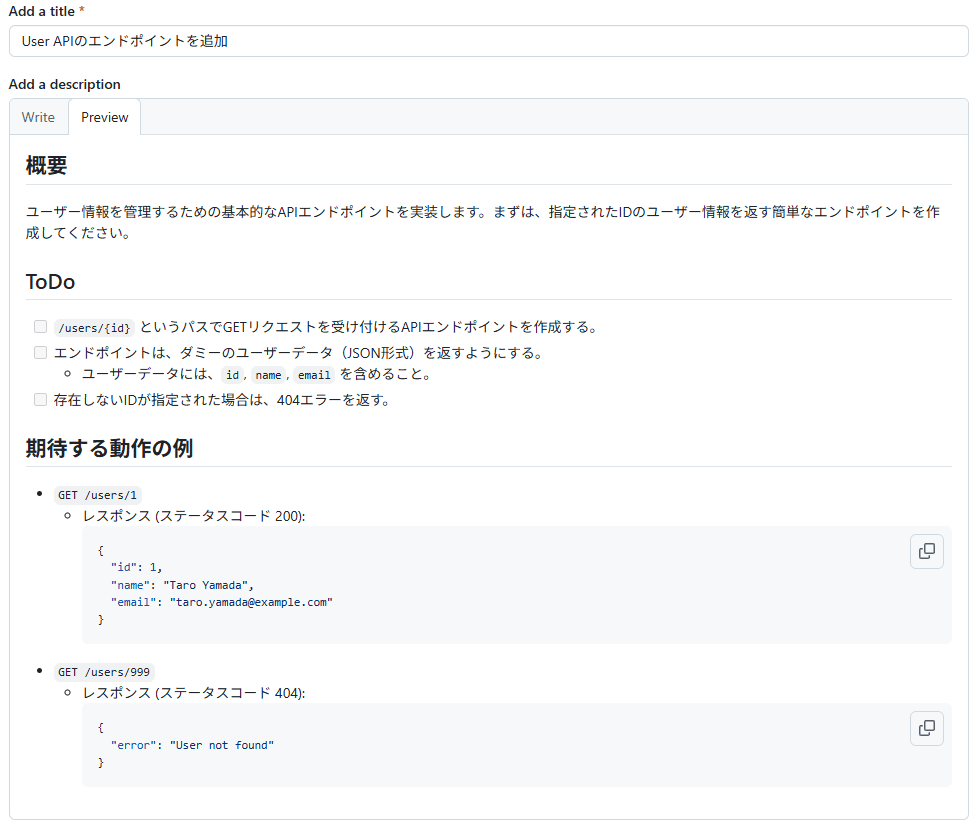
Task: Copy the 404 response JSON code block
Action: pyautogui.click(x=926, y=728)
